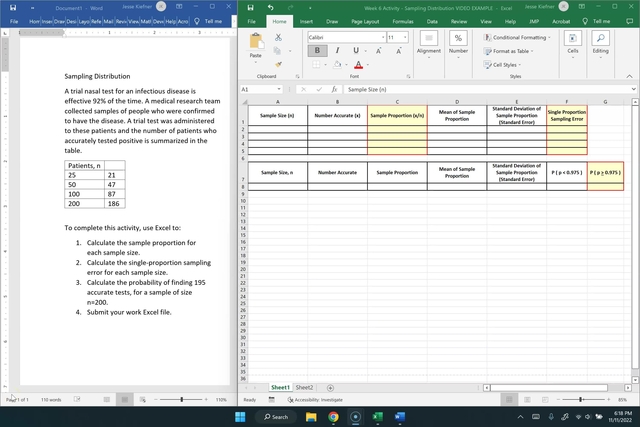Decrease font size in Excel
The width and height of the screenshot is (640, 427).
pos(398,51)
